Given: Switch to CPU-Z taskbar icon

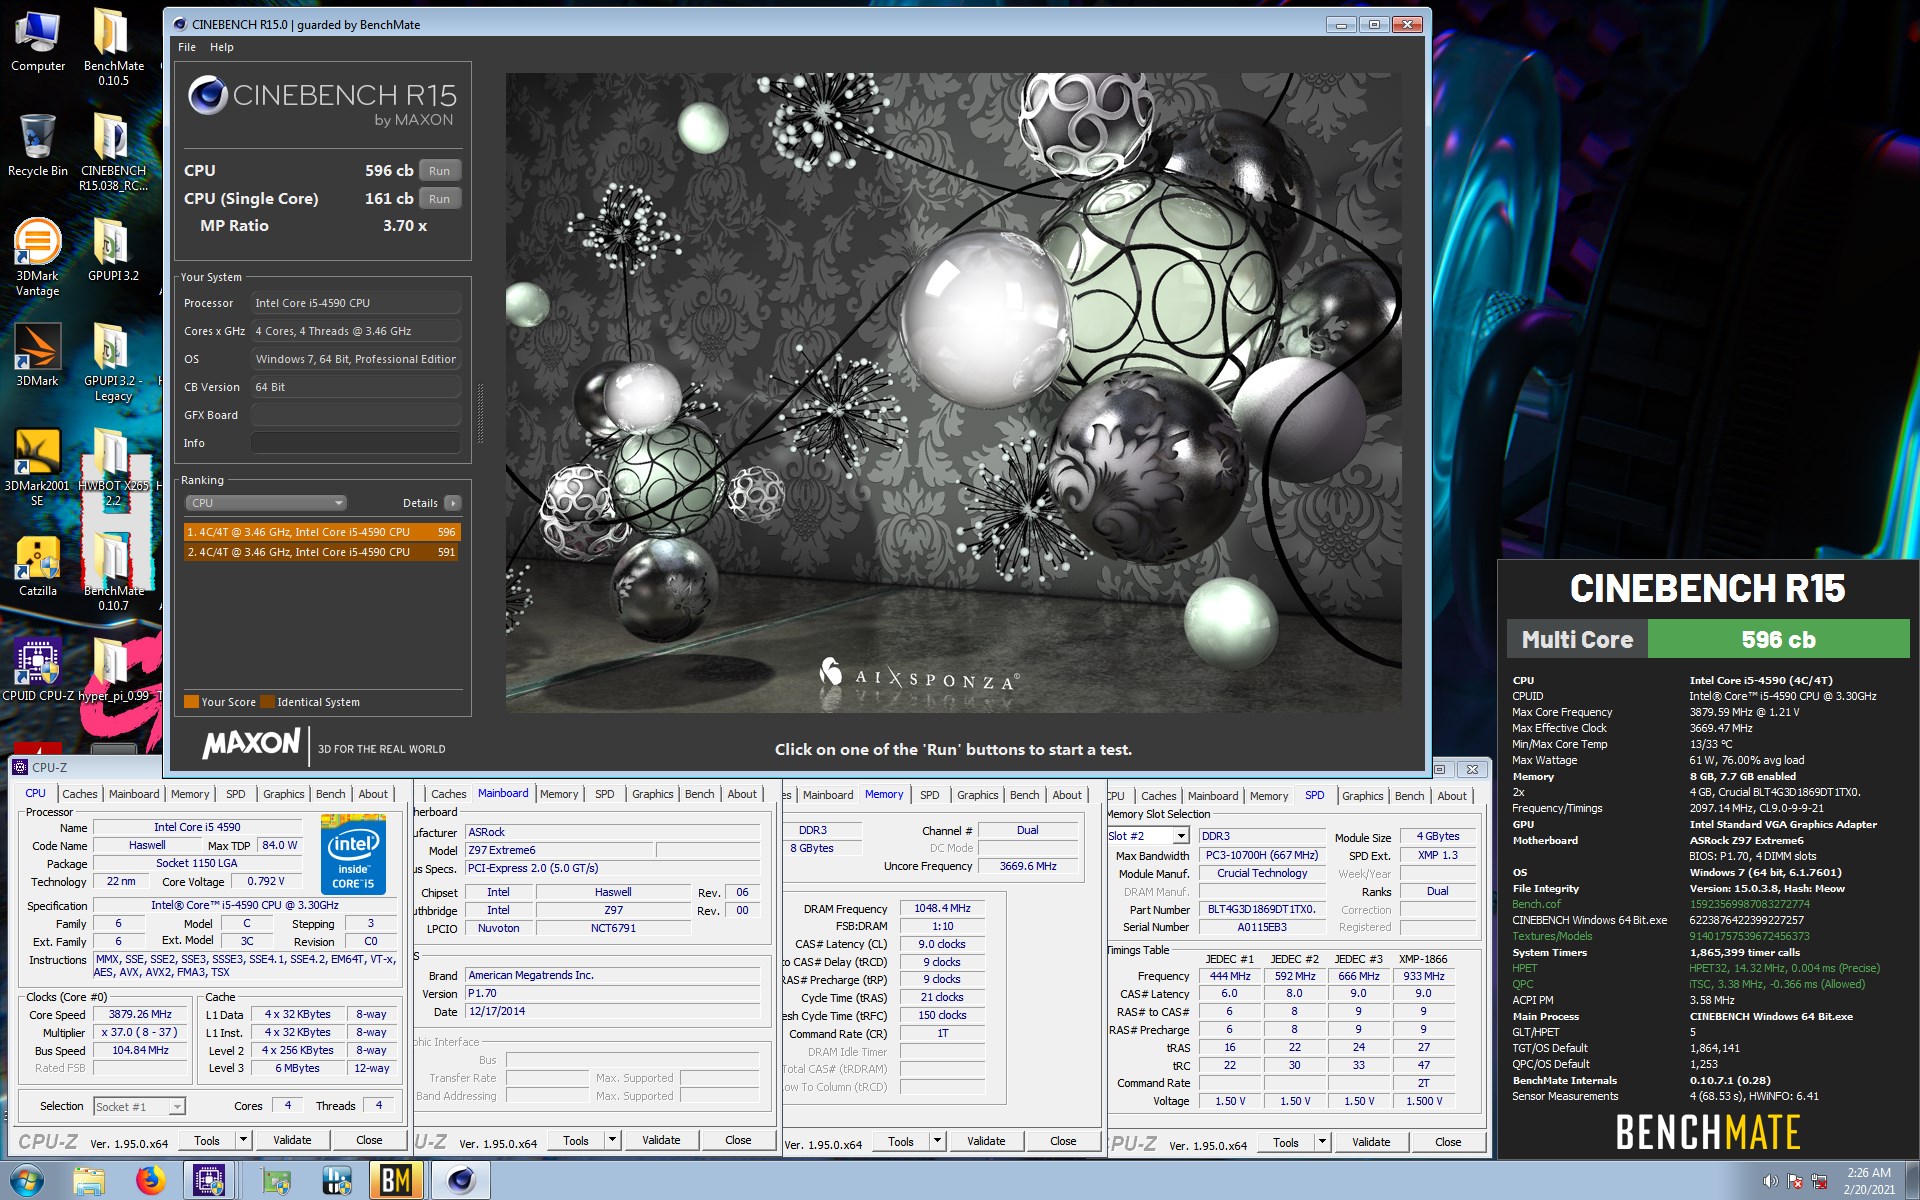Looking at the screenshot, I should (208, 1181).
